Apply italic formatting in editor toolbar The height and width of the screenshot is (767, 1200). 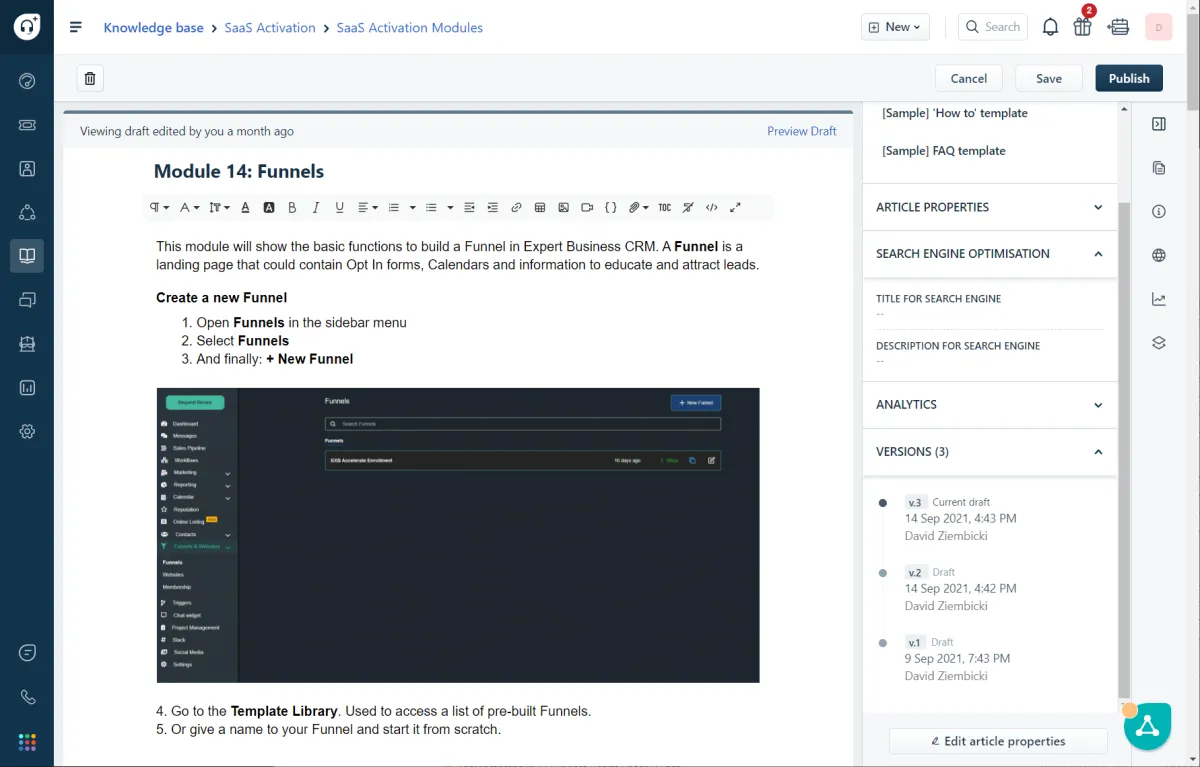(316, 207)
